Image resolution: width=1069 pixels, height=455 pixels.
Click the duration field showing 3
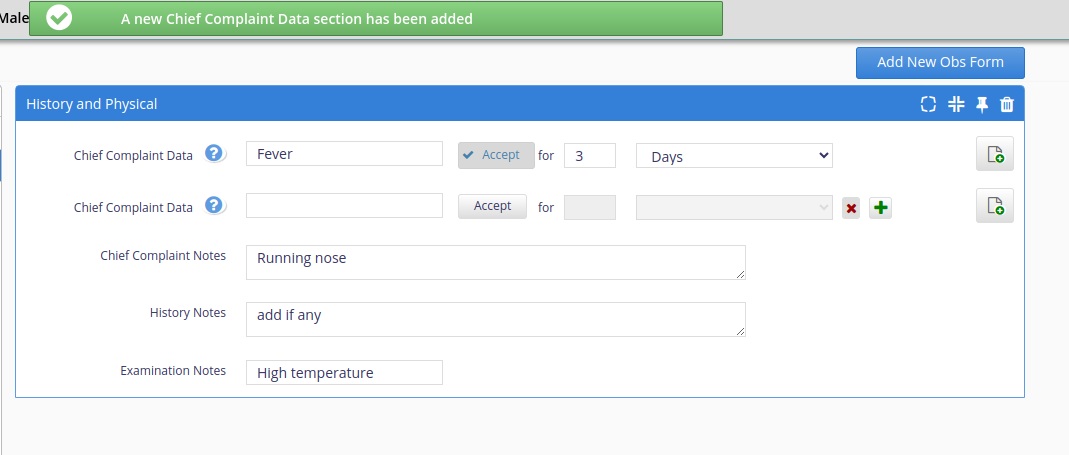[590, 156]
